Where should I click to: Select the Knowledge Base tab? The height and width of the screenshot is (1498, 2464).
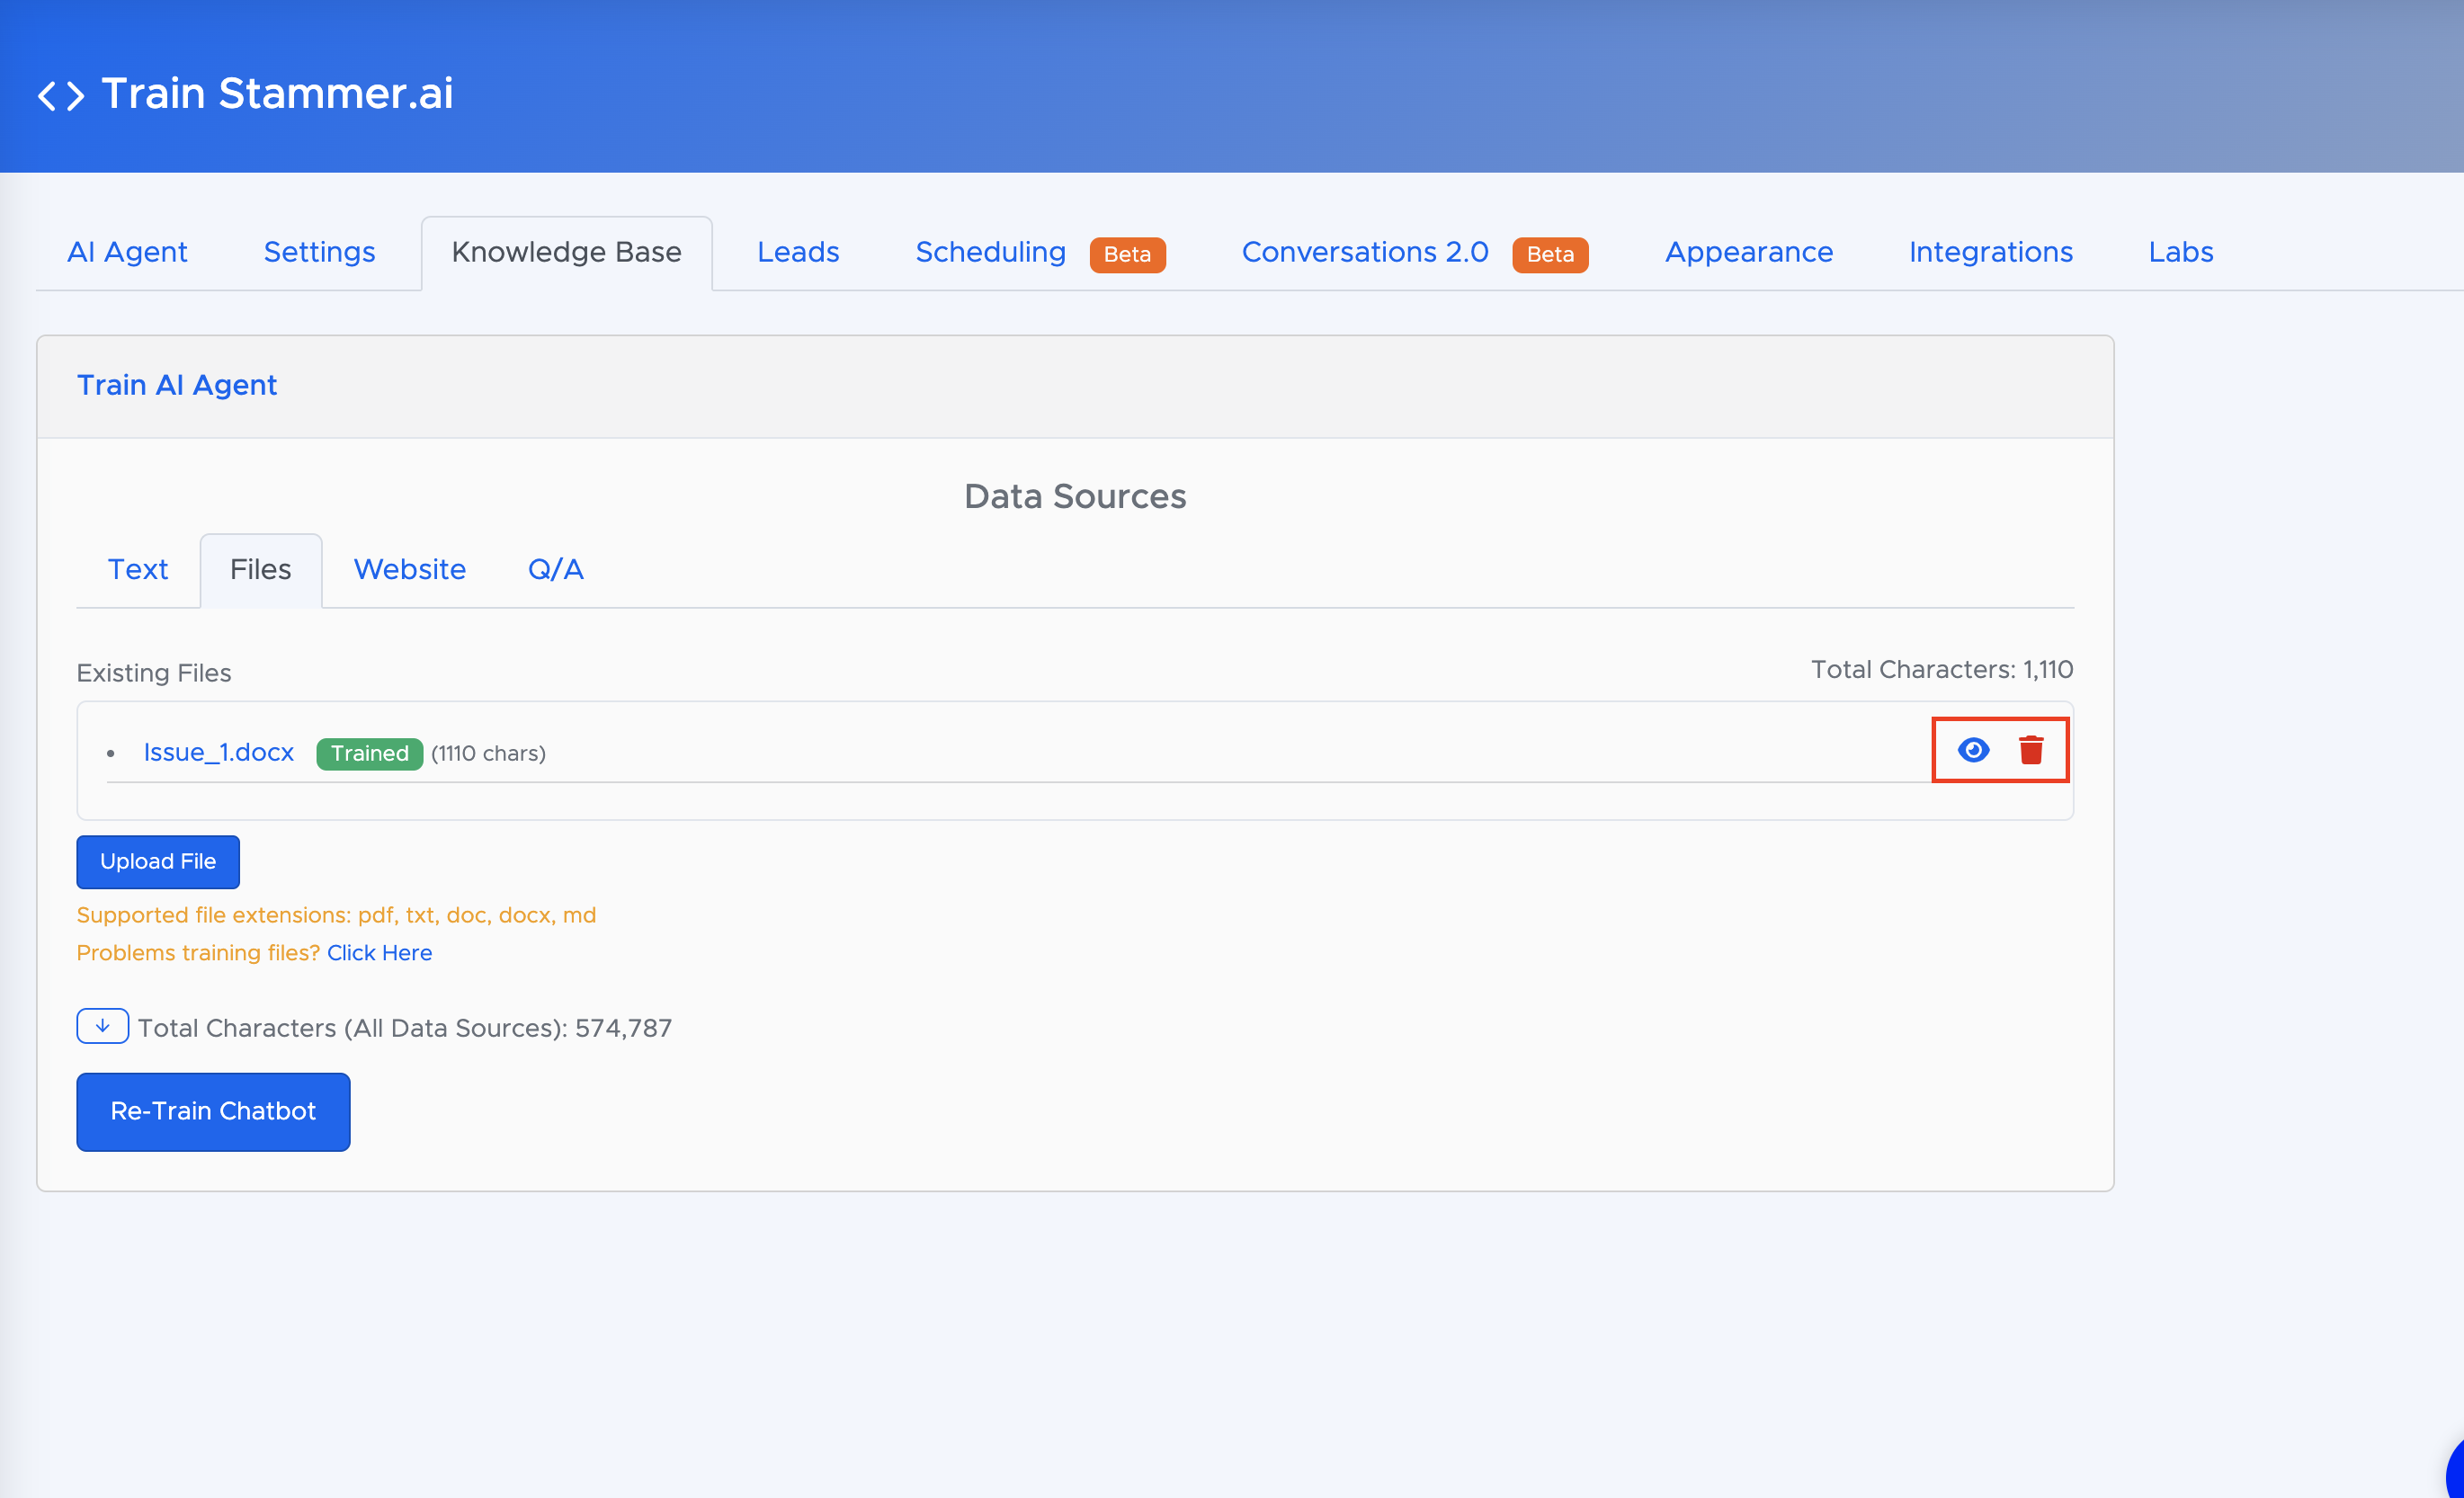pyautogui.click(x=567, y=252)
